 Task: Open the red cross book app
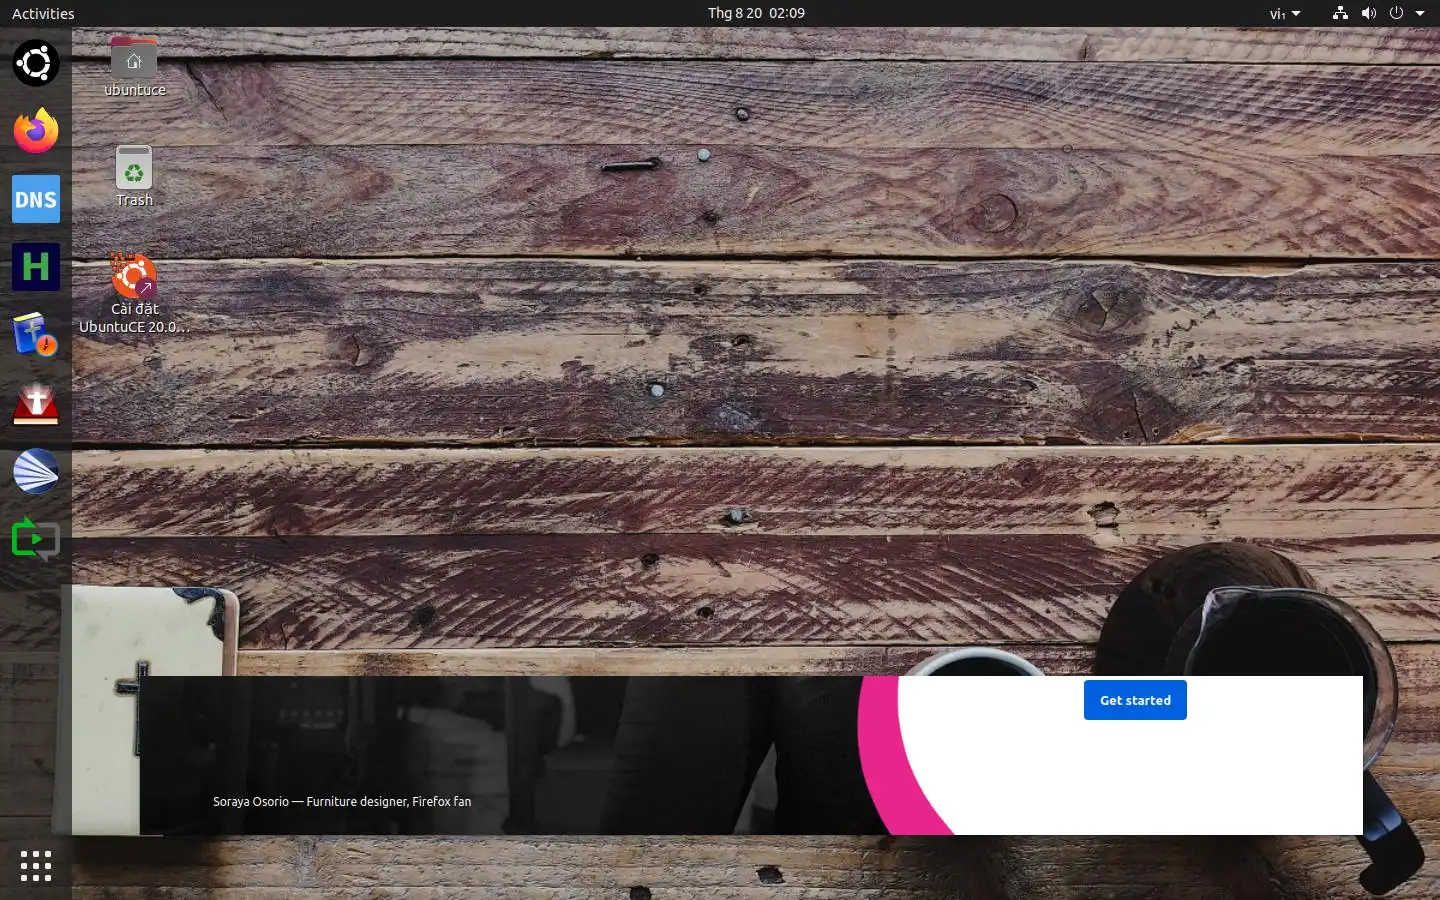[x=36, y=403]
